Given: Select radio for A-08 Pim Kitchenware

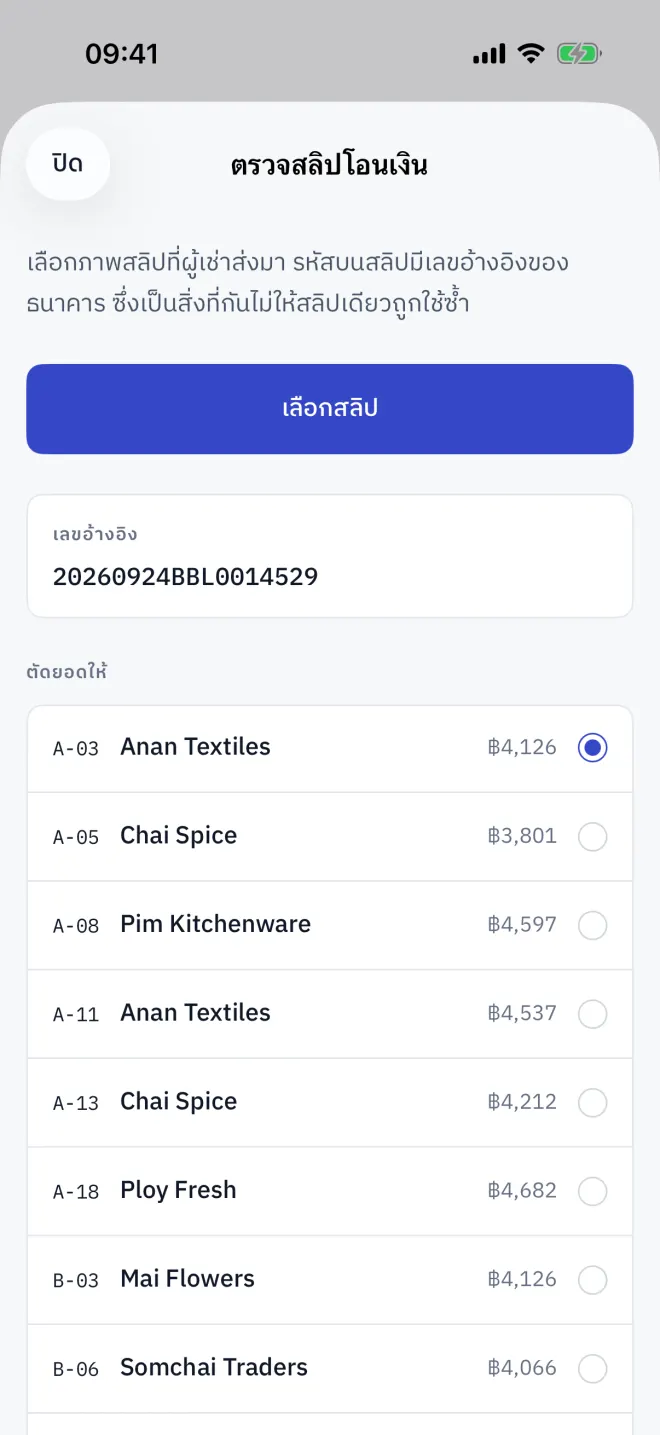Looking at the screenshot, I should [x=593, y=925].
